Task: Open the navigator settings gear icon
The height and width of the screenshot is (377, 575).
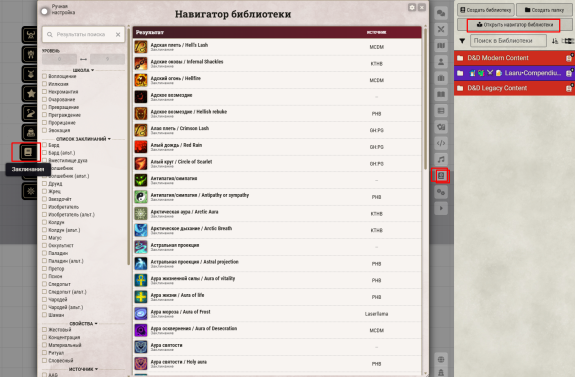Action: (412, 7)
